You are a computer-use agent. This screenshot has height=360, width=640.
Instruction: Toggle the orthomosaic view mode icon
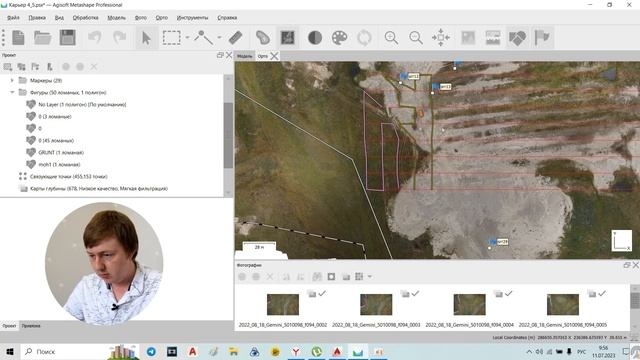click(288, 38)
